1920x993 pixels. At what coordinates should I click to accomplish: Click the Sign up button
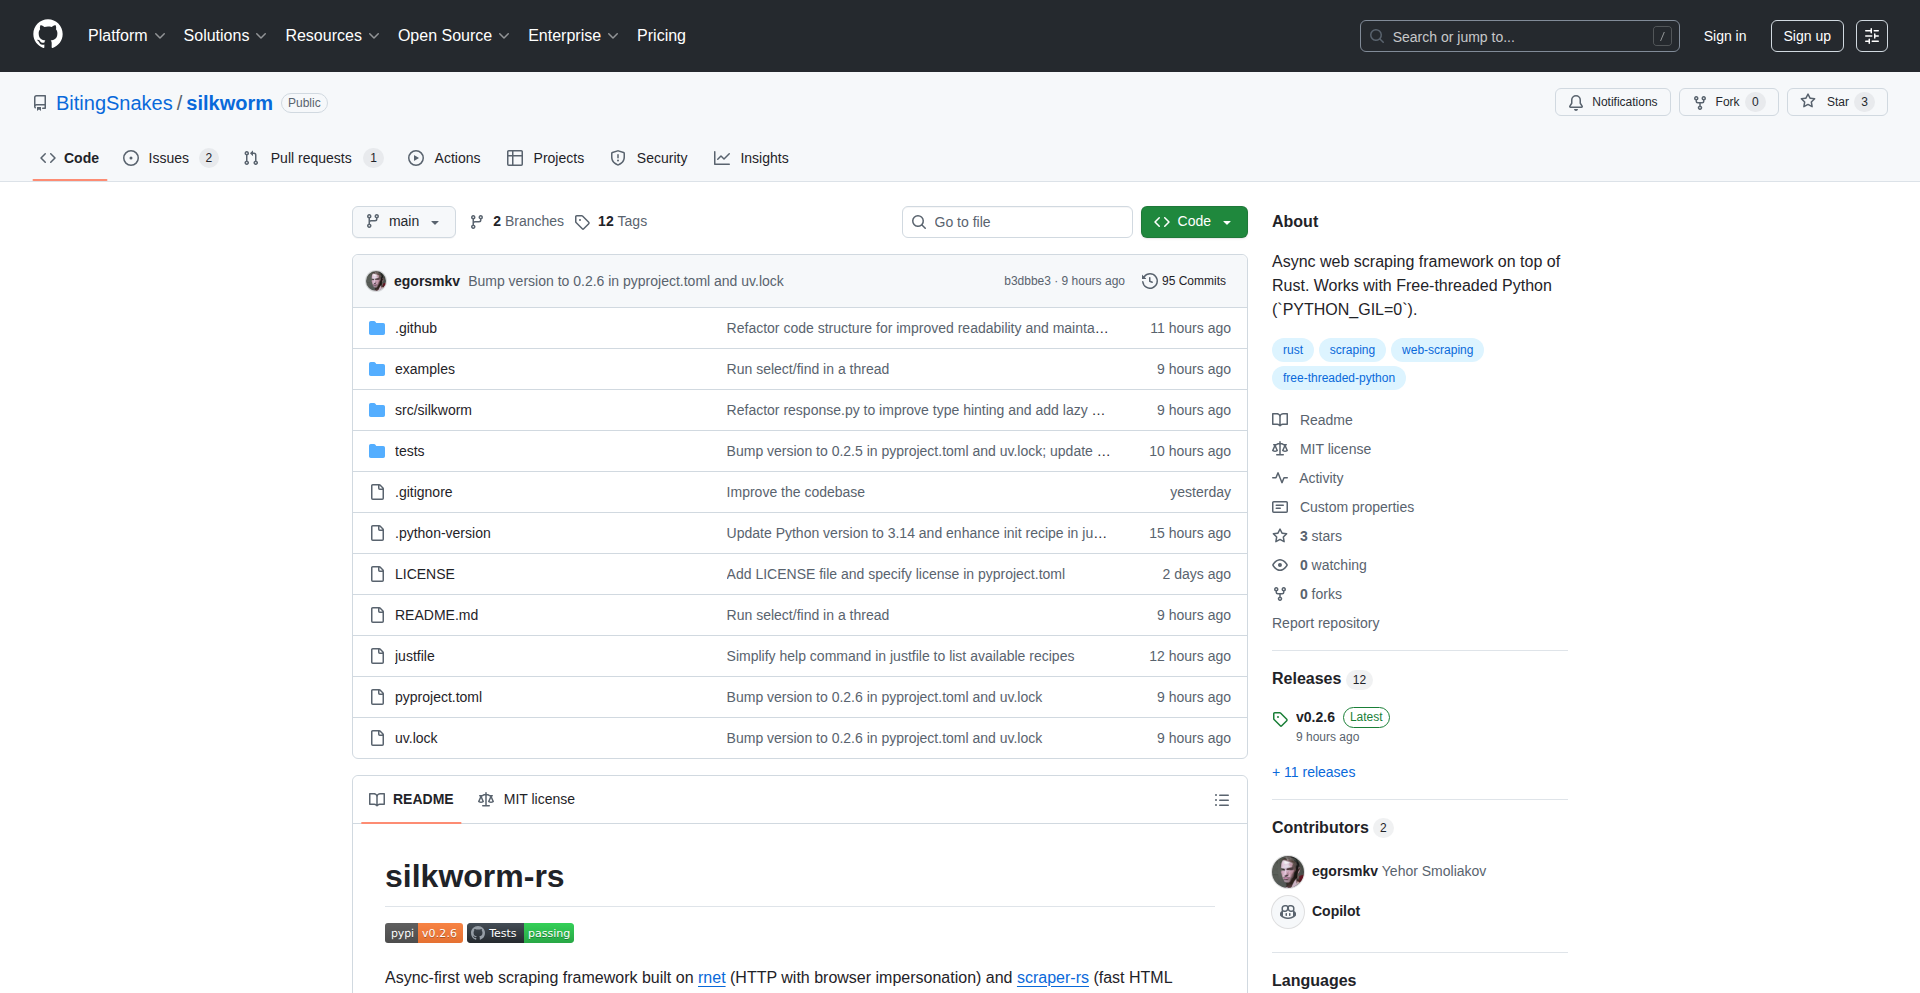(x=1807, y=36)
